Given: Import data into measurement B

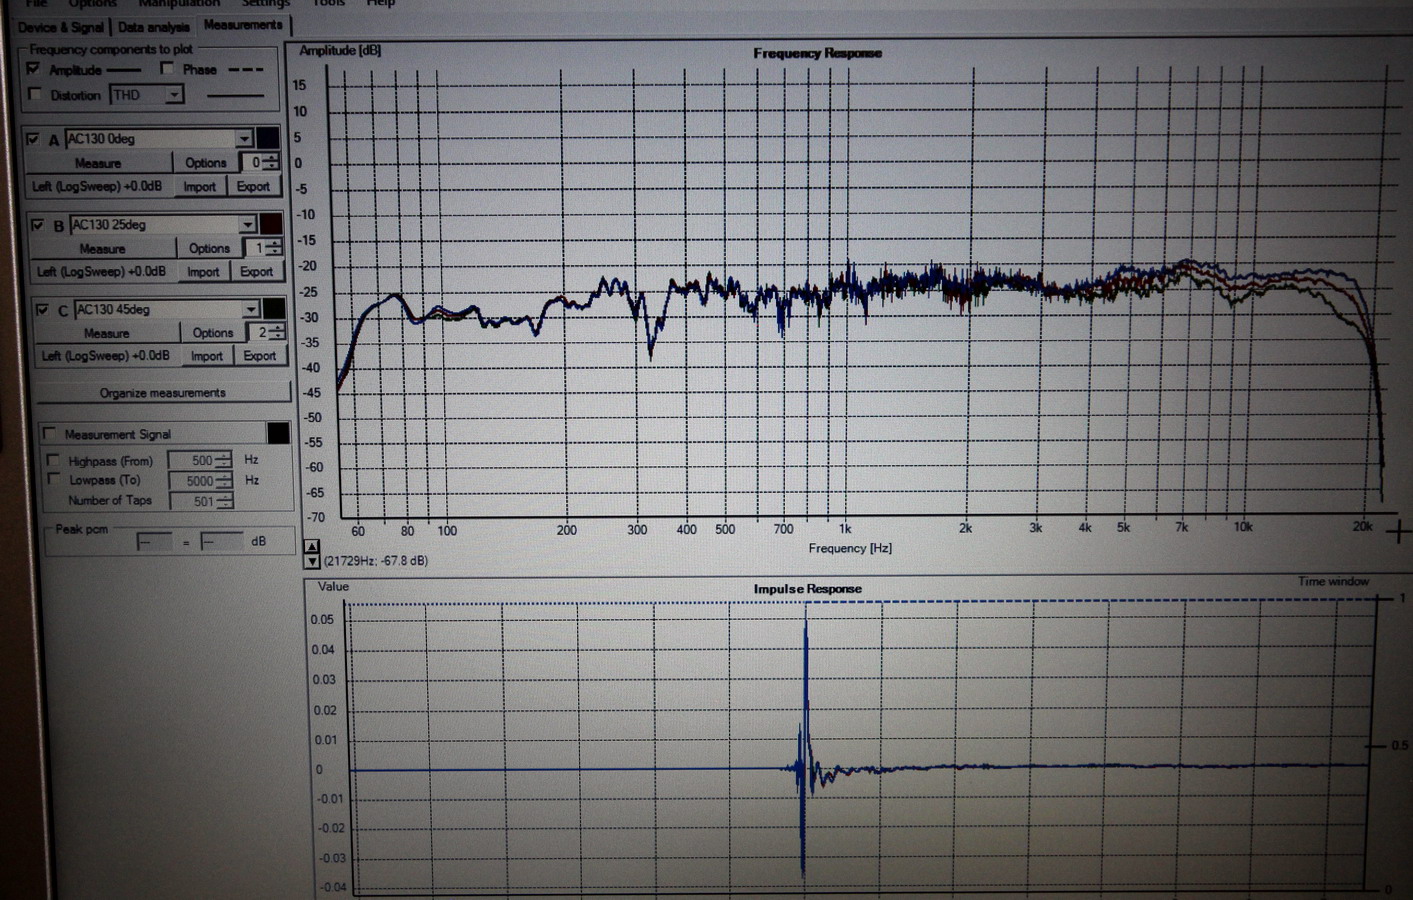Looking at the screenshot, I should click(x=203, y=272).
